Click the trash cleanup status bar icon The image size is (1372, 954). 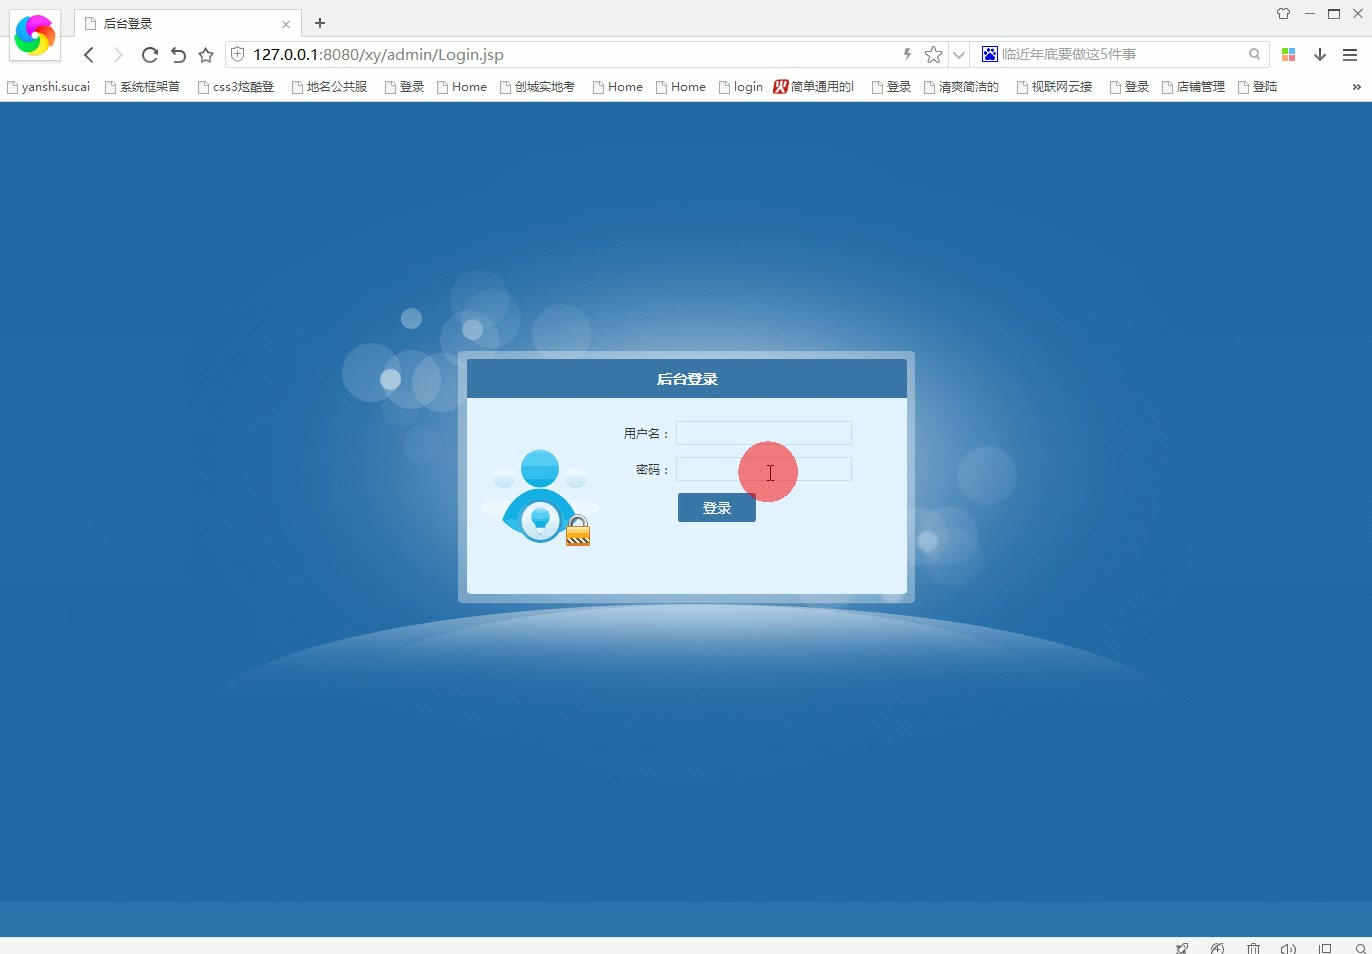tap(1253, 948)
